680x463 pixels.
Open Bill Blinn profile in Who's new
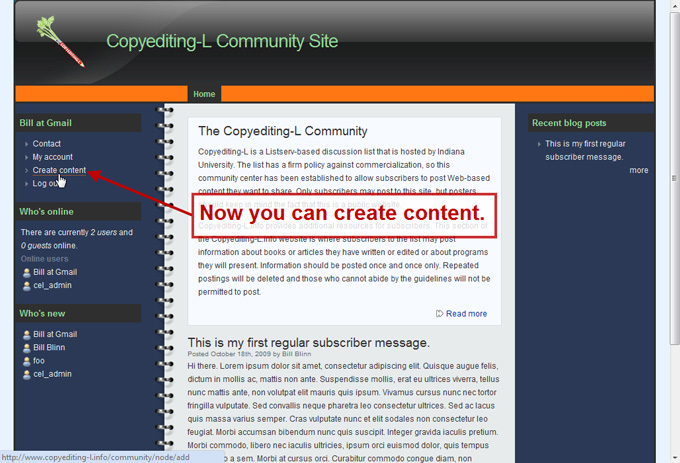point(49,348)
